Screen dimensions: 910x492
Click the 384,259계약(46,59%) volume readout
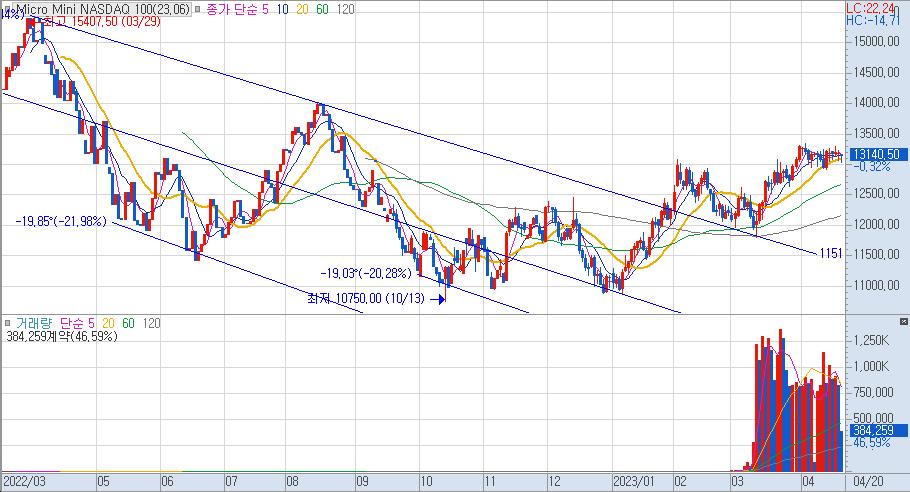tap(62, 336)
